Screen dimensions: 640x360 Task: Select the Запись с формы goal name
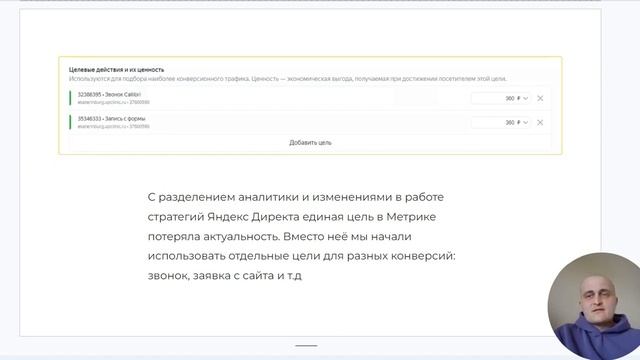coord(111,119)
